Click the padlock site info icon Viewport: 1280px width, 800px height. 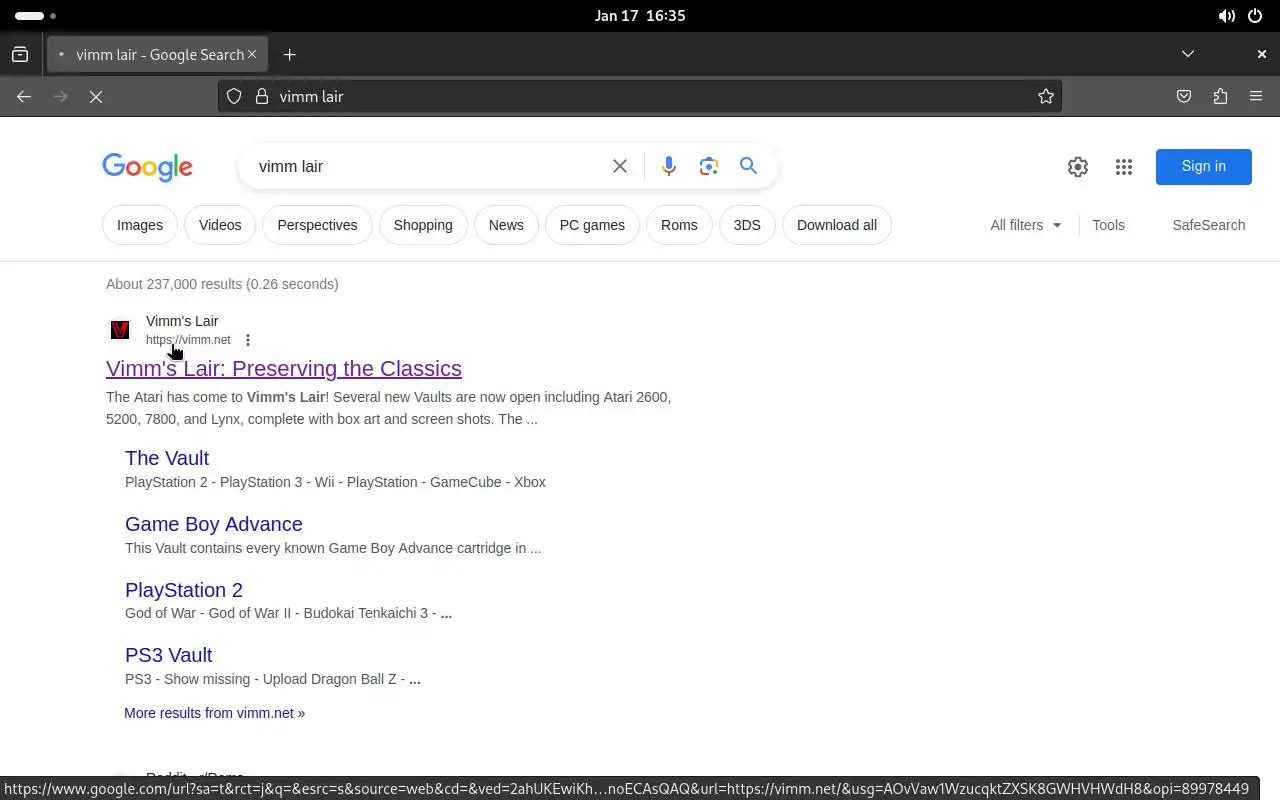tap(262, 96)
